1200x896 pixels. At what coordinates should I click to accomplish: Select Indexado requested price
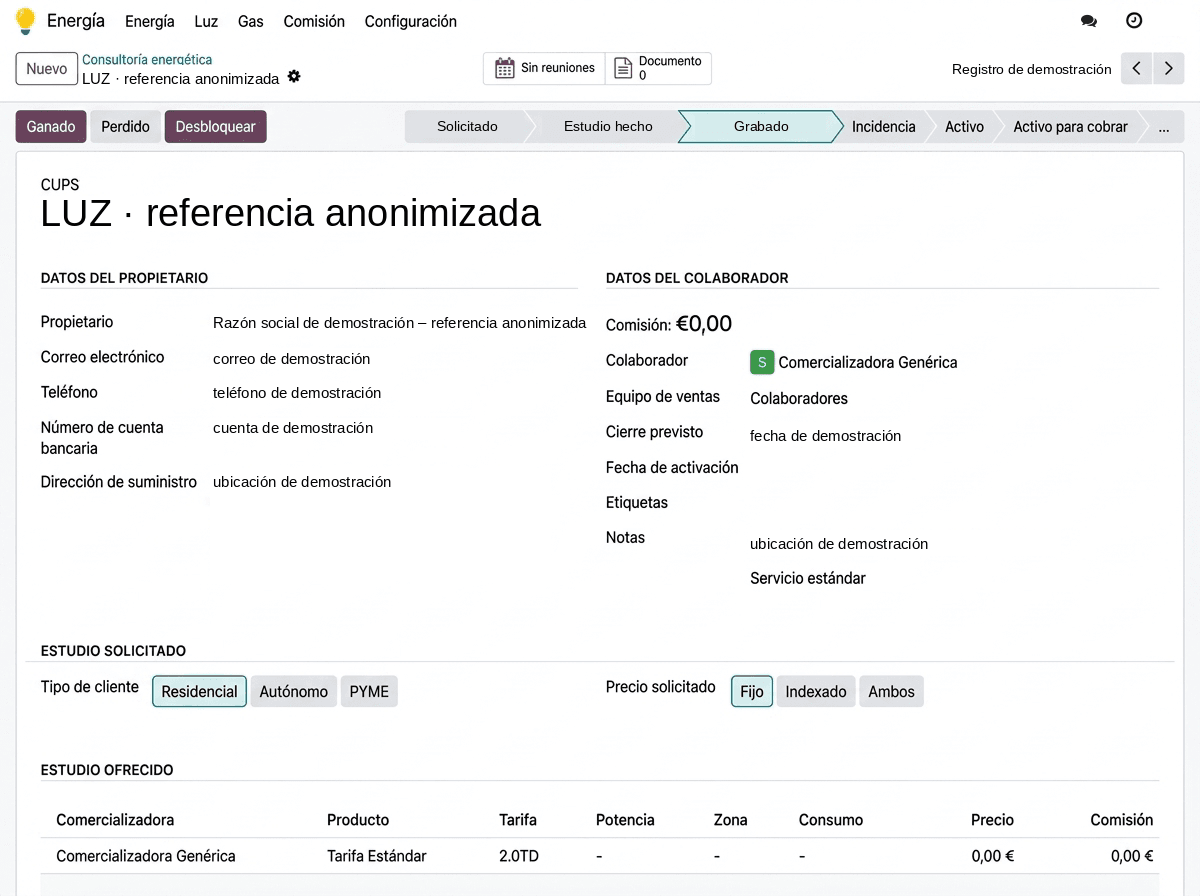pos(816,691)
